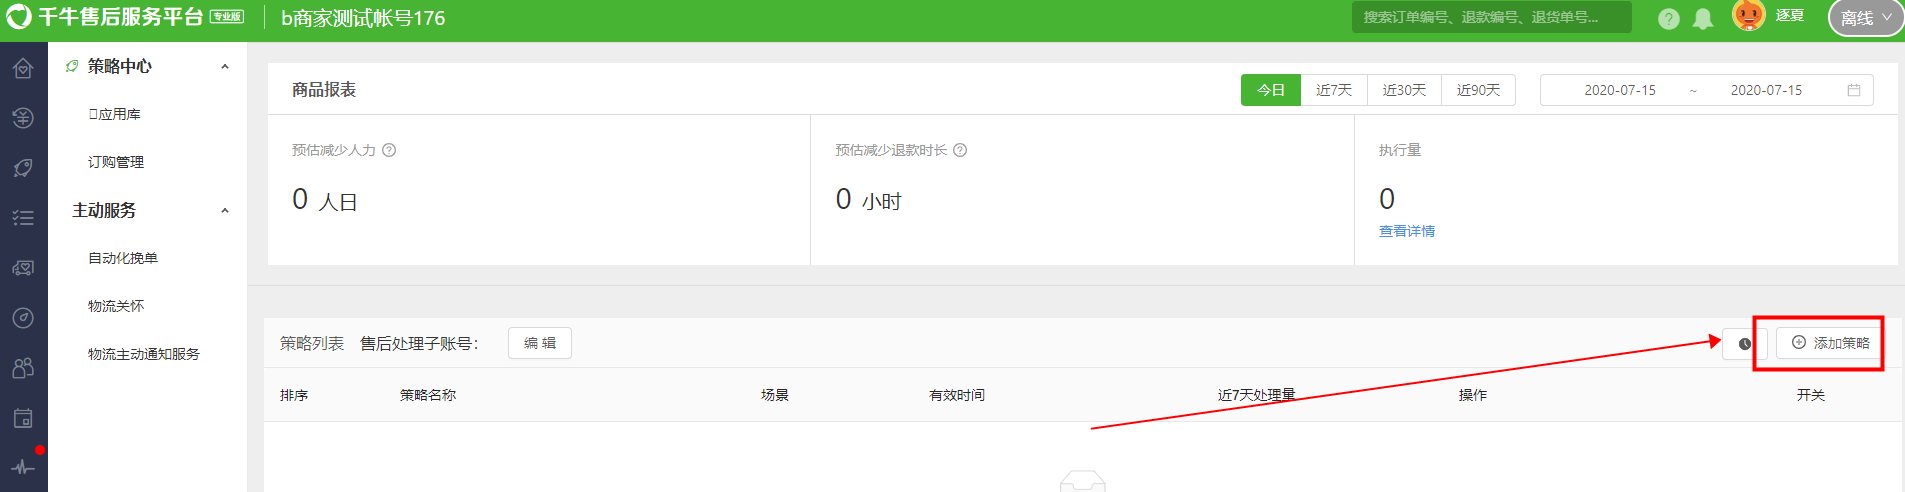Open the people icon in sidebar

[x=23, y=368]
